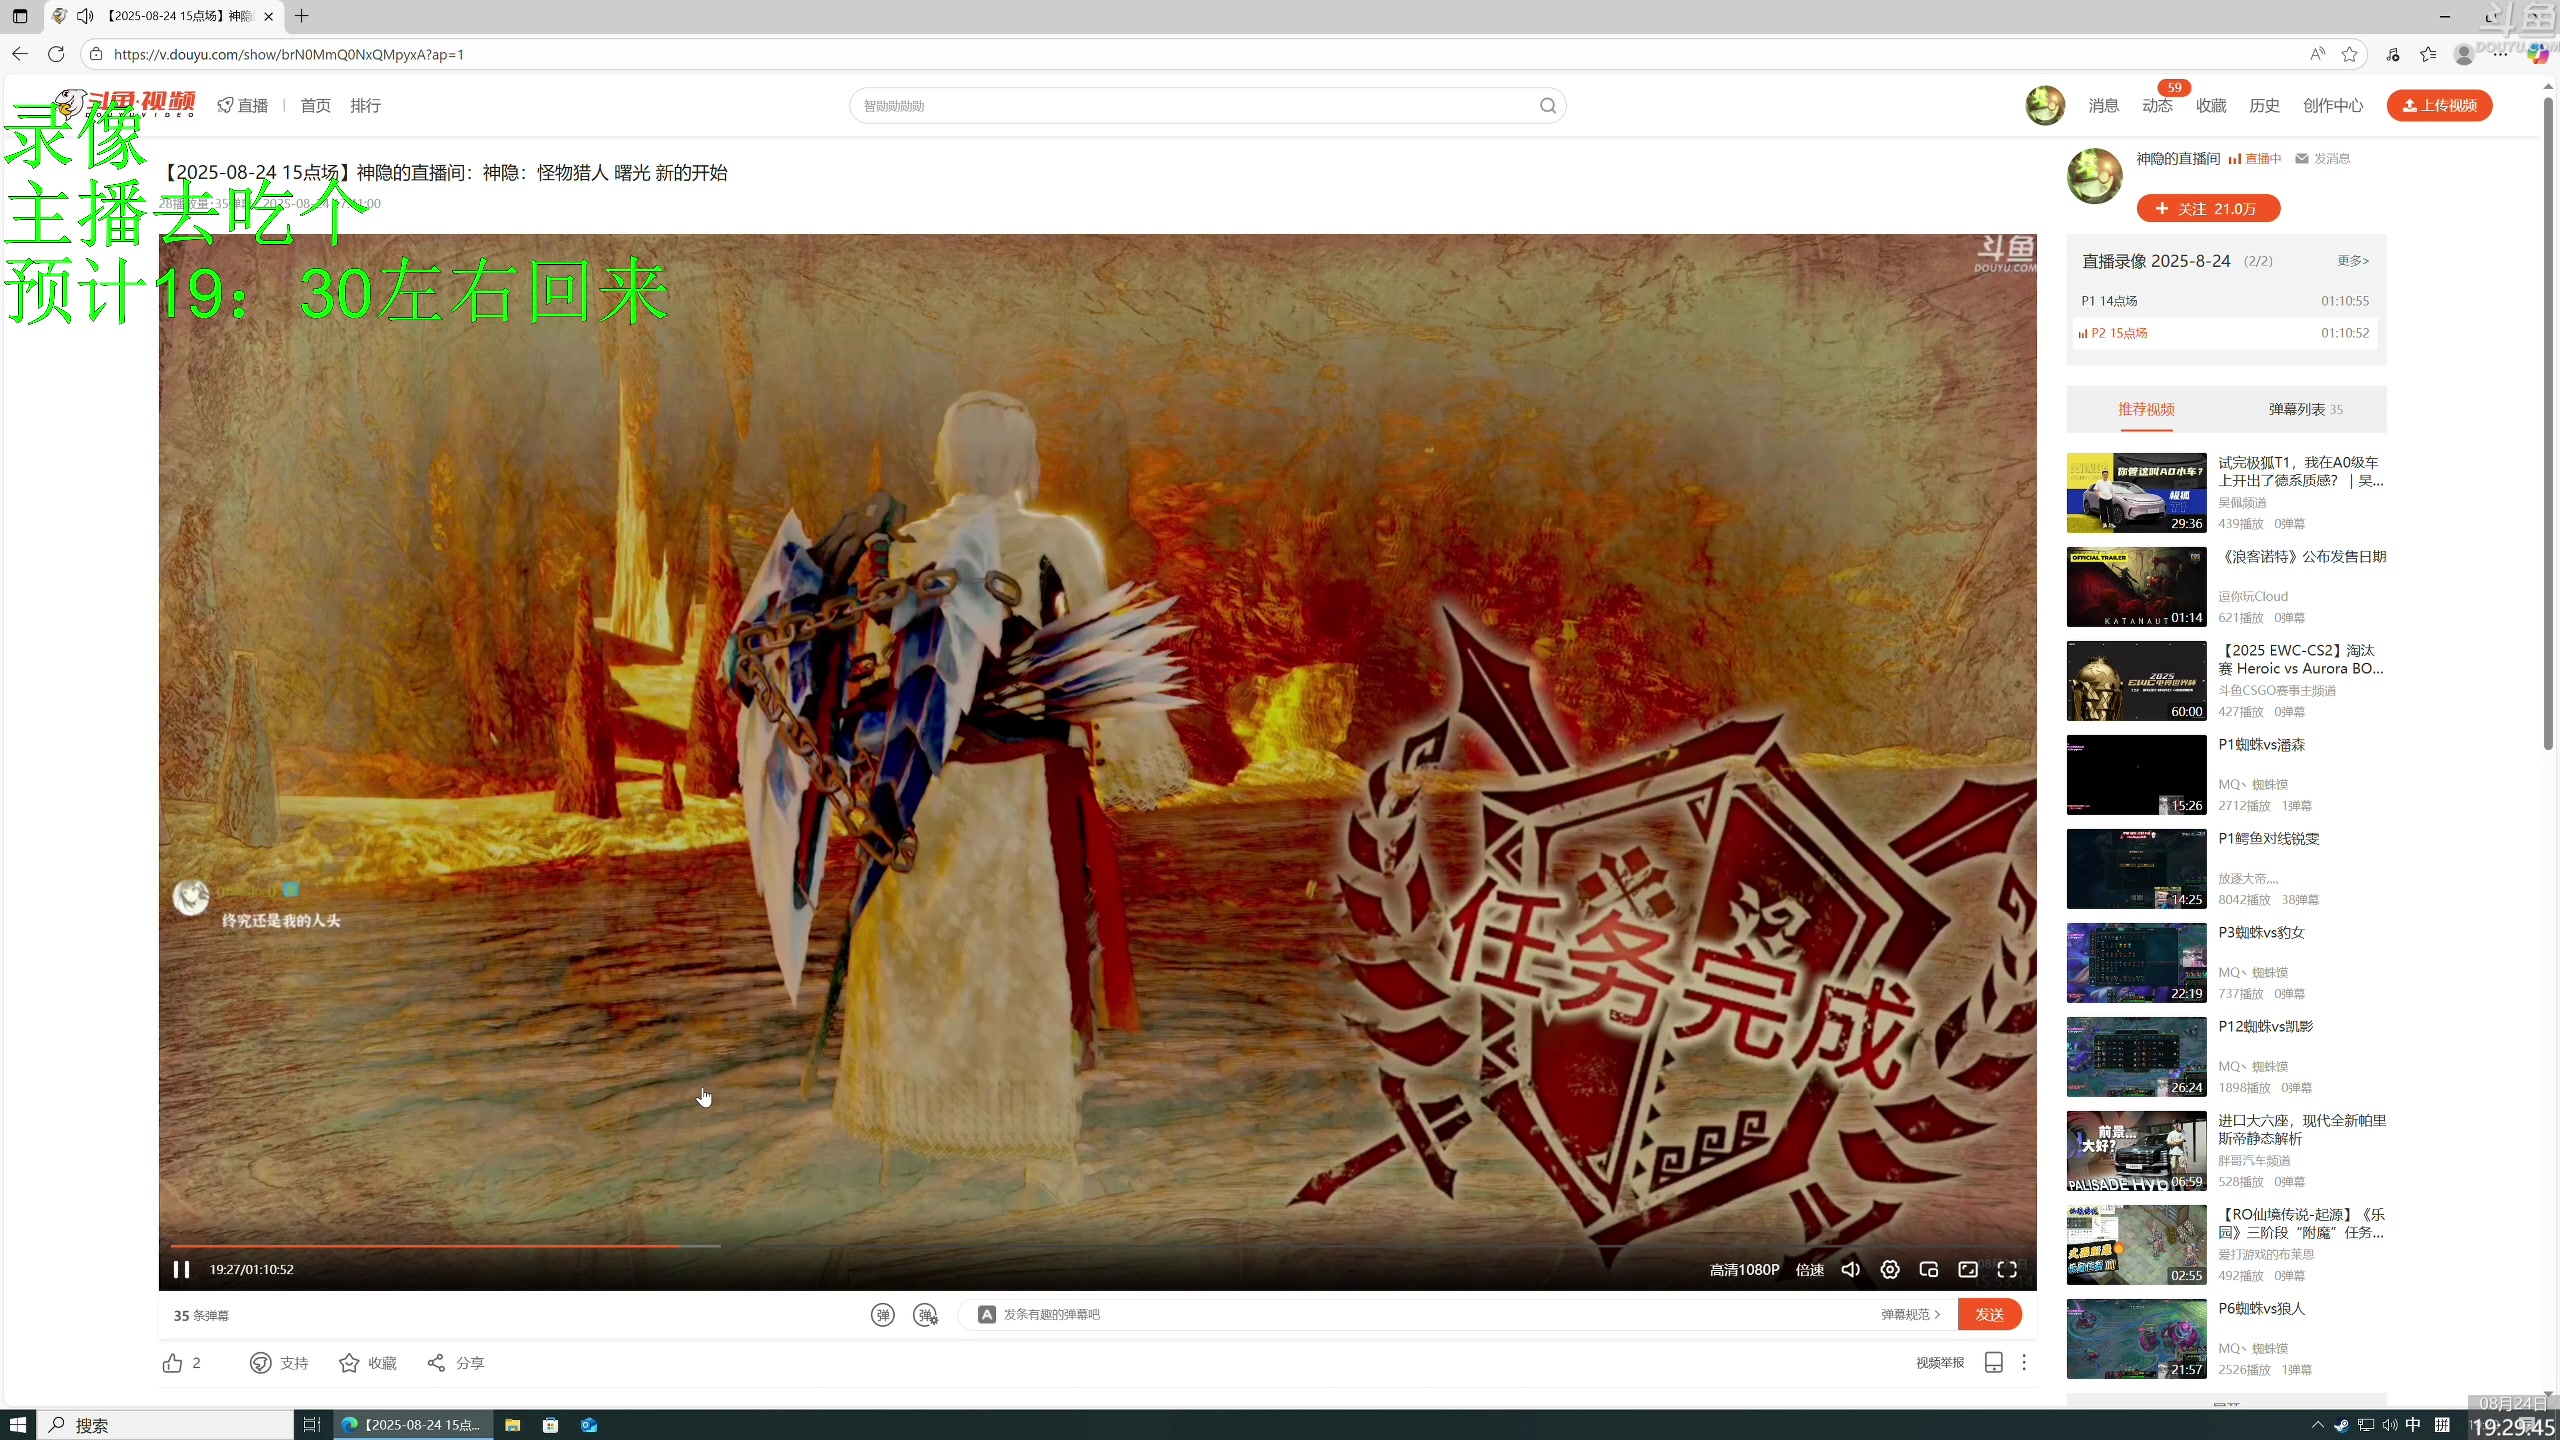
Task: Mute the video player volume icon
Action: pos(1851,1269)
